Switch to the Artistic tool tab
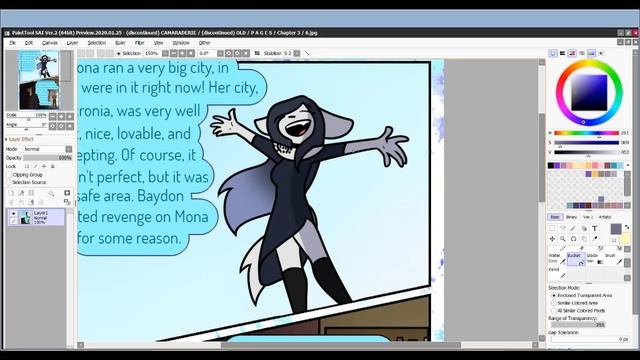The width and height of the screenshot is (640, 360). click(605, 217)
